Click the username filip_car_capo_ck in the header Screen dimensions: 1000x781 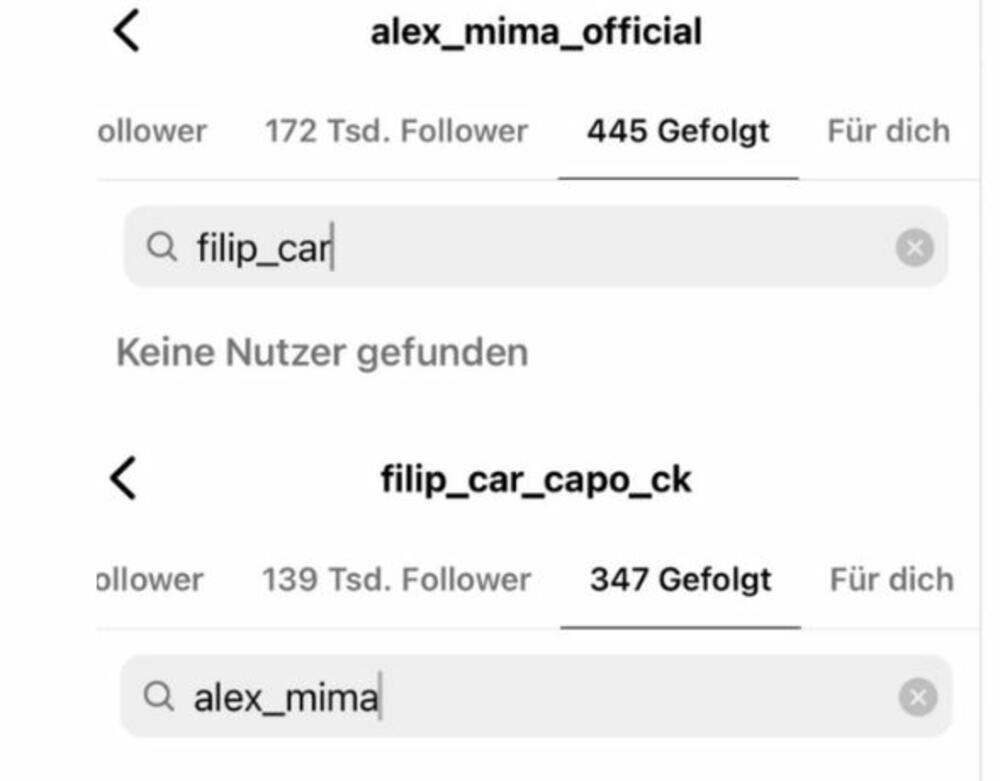point(539,480)
